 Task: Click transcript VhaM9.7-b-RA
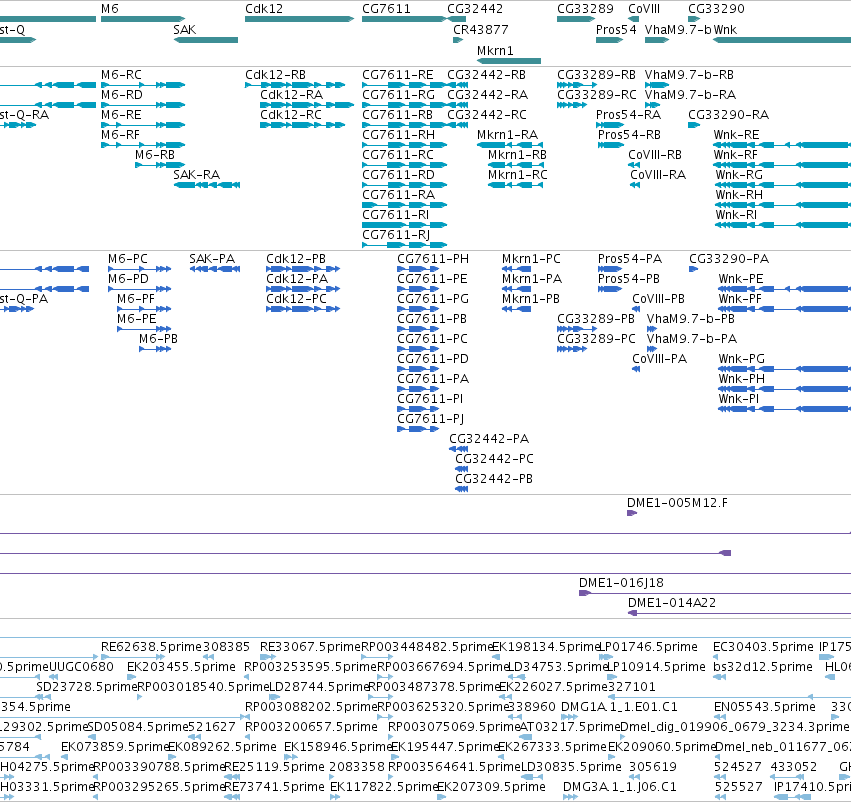(x=652, y=105)
